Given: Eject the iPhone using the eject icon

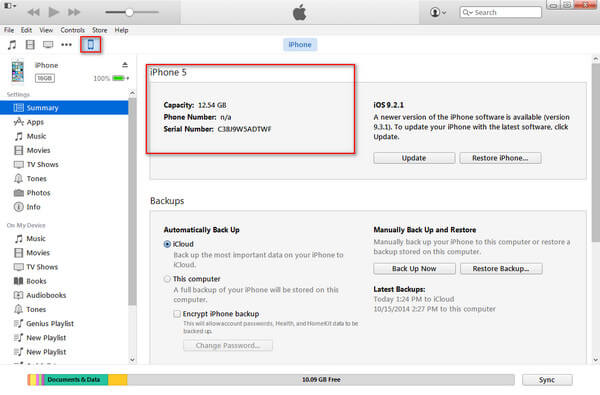Looking at the screenshot, I should (x=125, y=65).
